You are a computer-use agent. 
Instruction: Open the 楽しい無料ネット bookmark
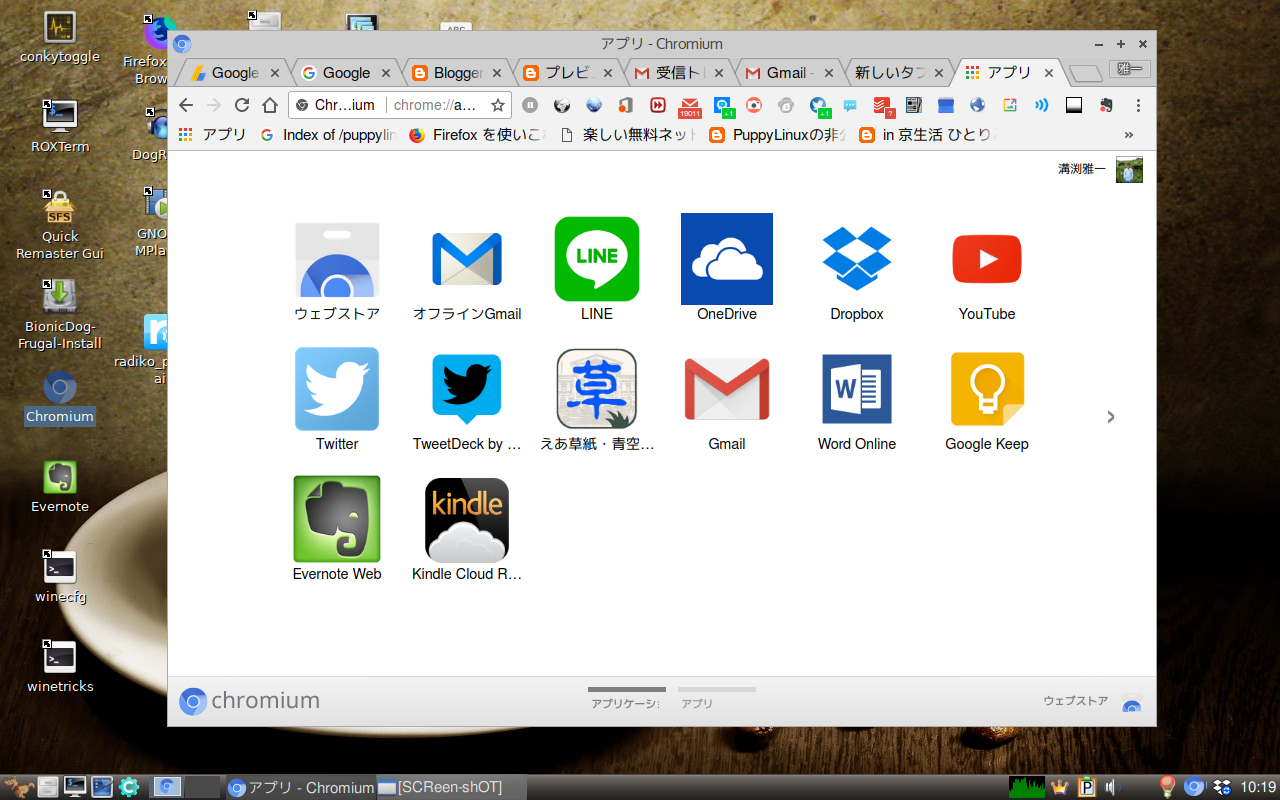coord(628,135)
